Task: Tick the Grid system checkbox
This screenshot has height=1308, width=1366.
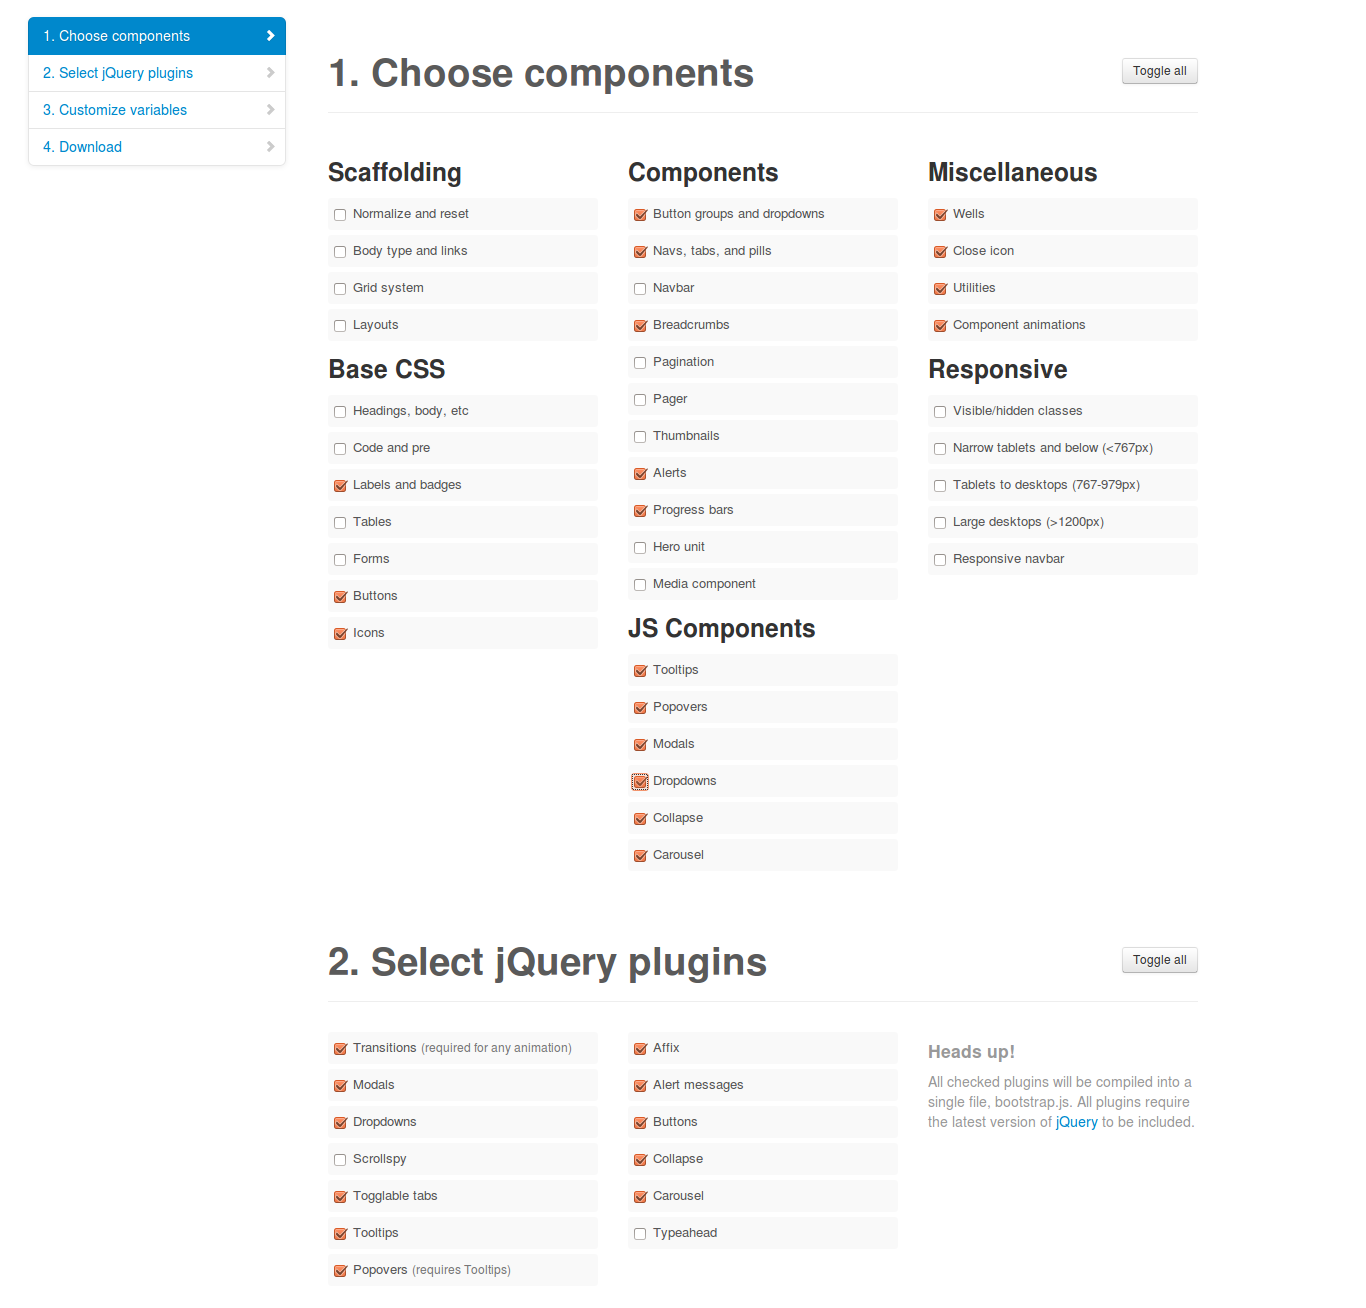Action: click(x=340, y=289)
